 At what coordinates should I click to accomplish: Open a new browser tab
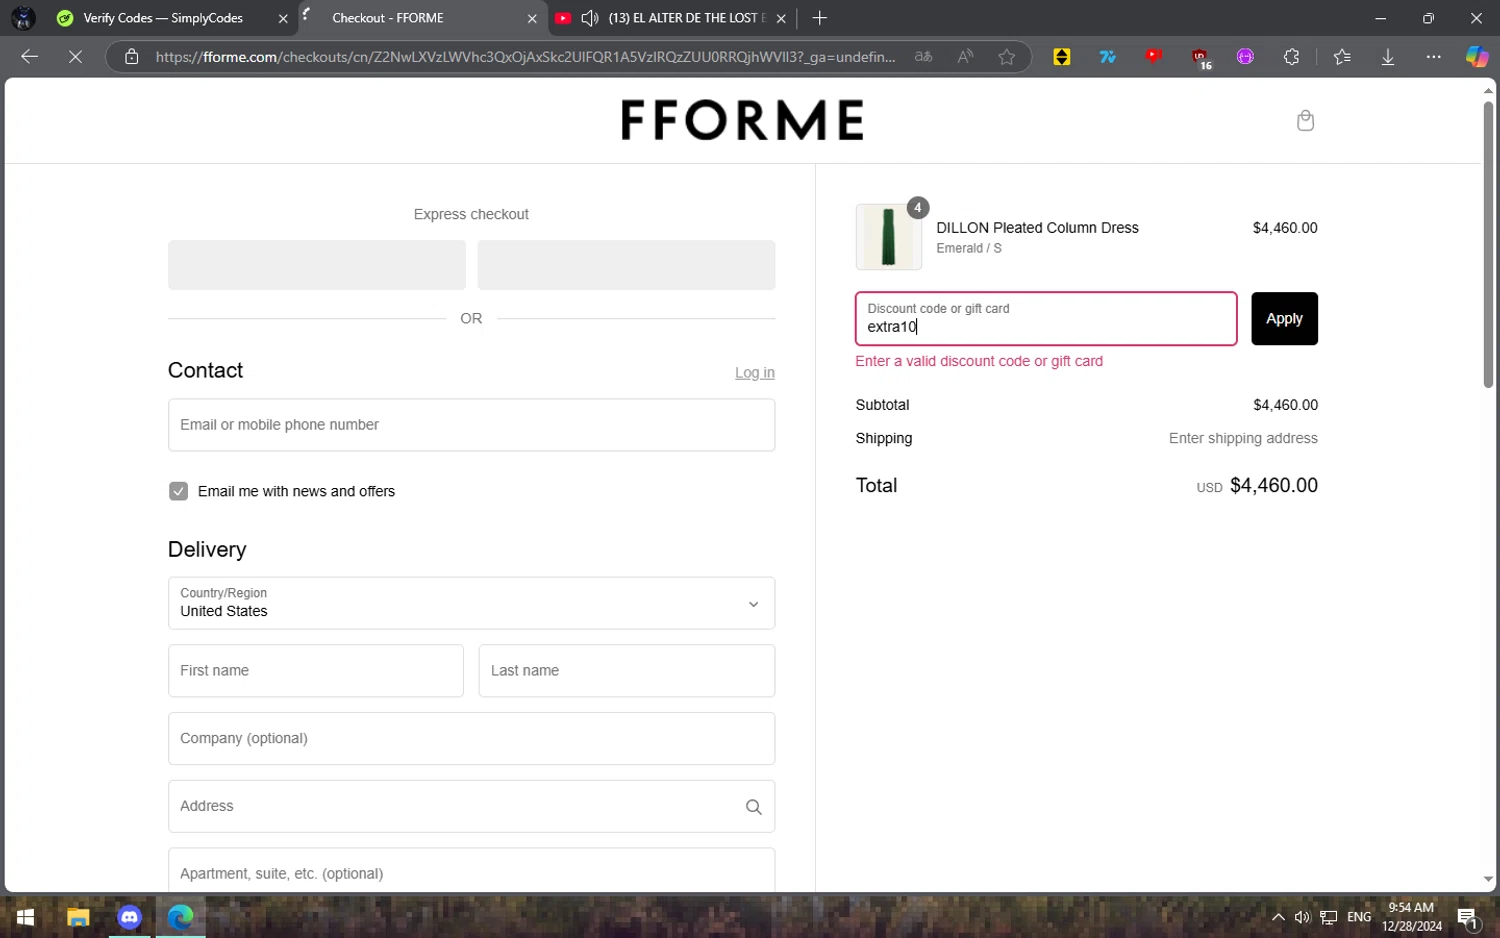point(820,18)
